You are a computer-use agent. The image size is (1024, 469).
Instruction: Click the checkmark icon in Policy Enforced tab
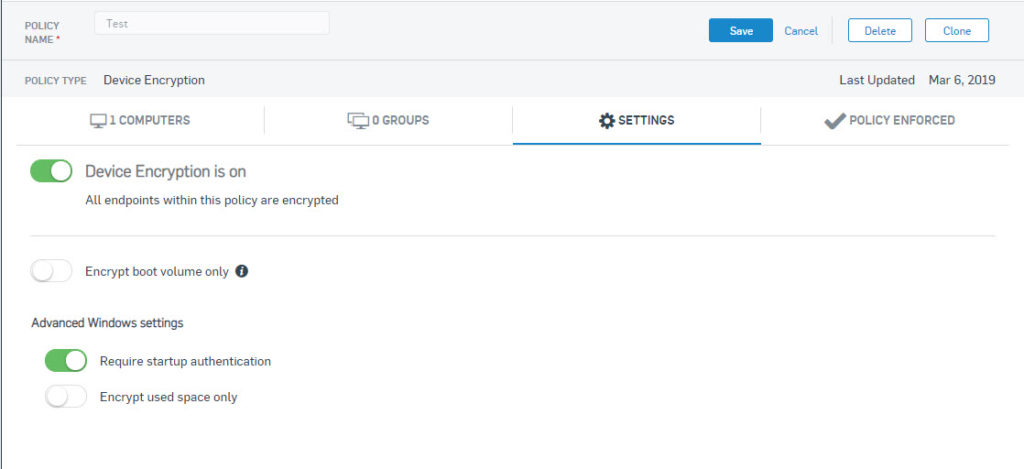pyautogui.click(x=835, y=121)
